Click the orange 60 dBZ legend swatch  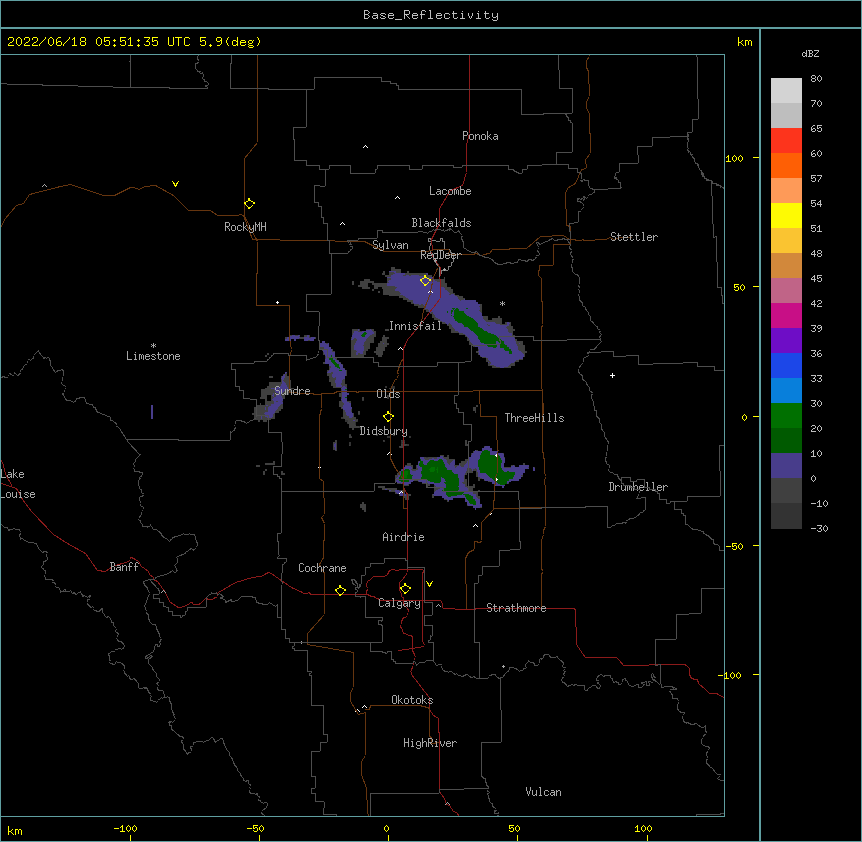786,165
